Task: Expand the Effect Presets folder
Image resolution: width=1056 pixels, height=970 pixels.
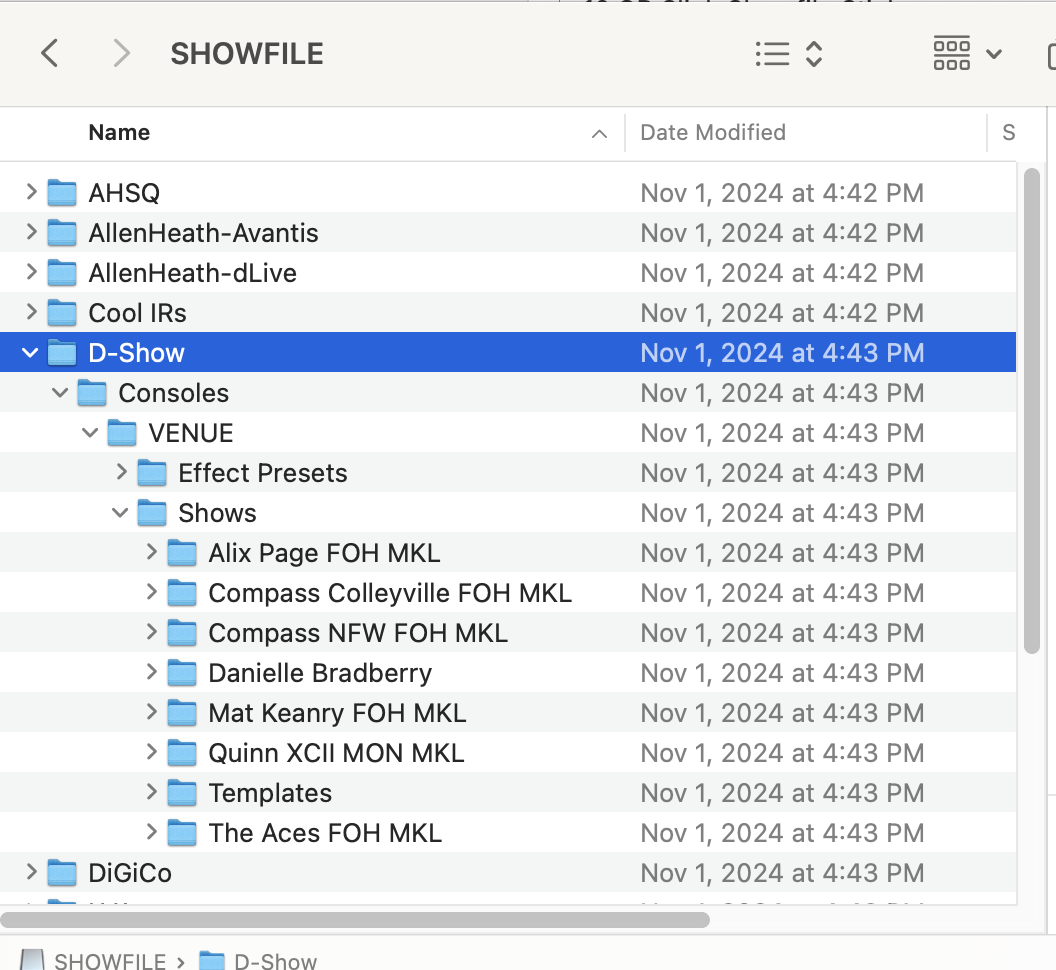Action: pyautogui.click(x=121, y=472)
